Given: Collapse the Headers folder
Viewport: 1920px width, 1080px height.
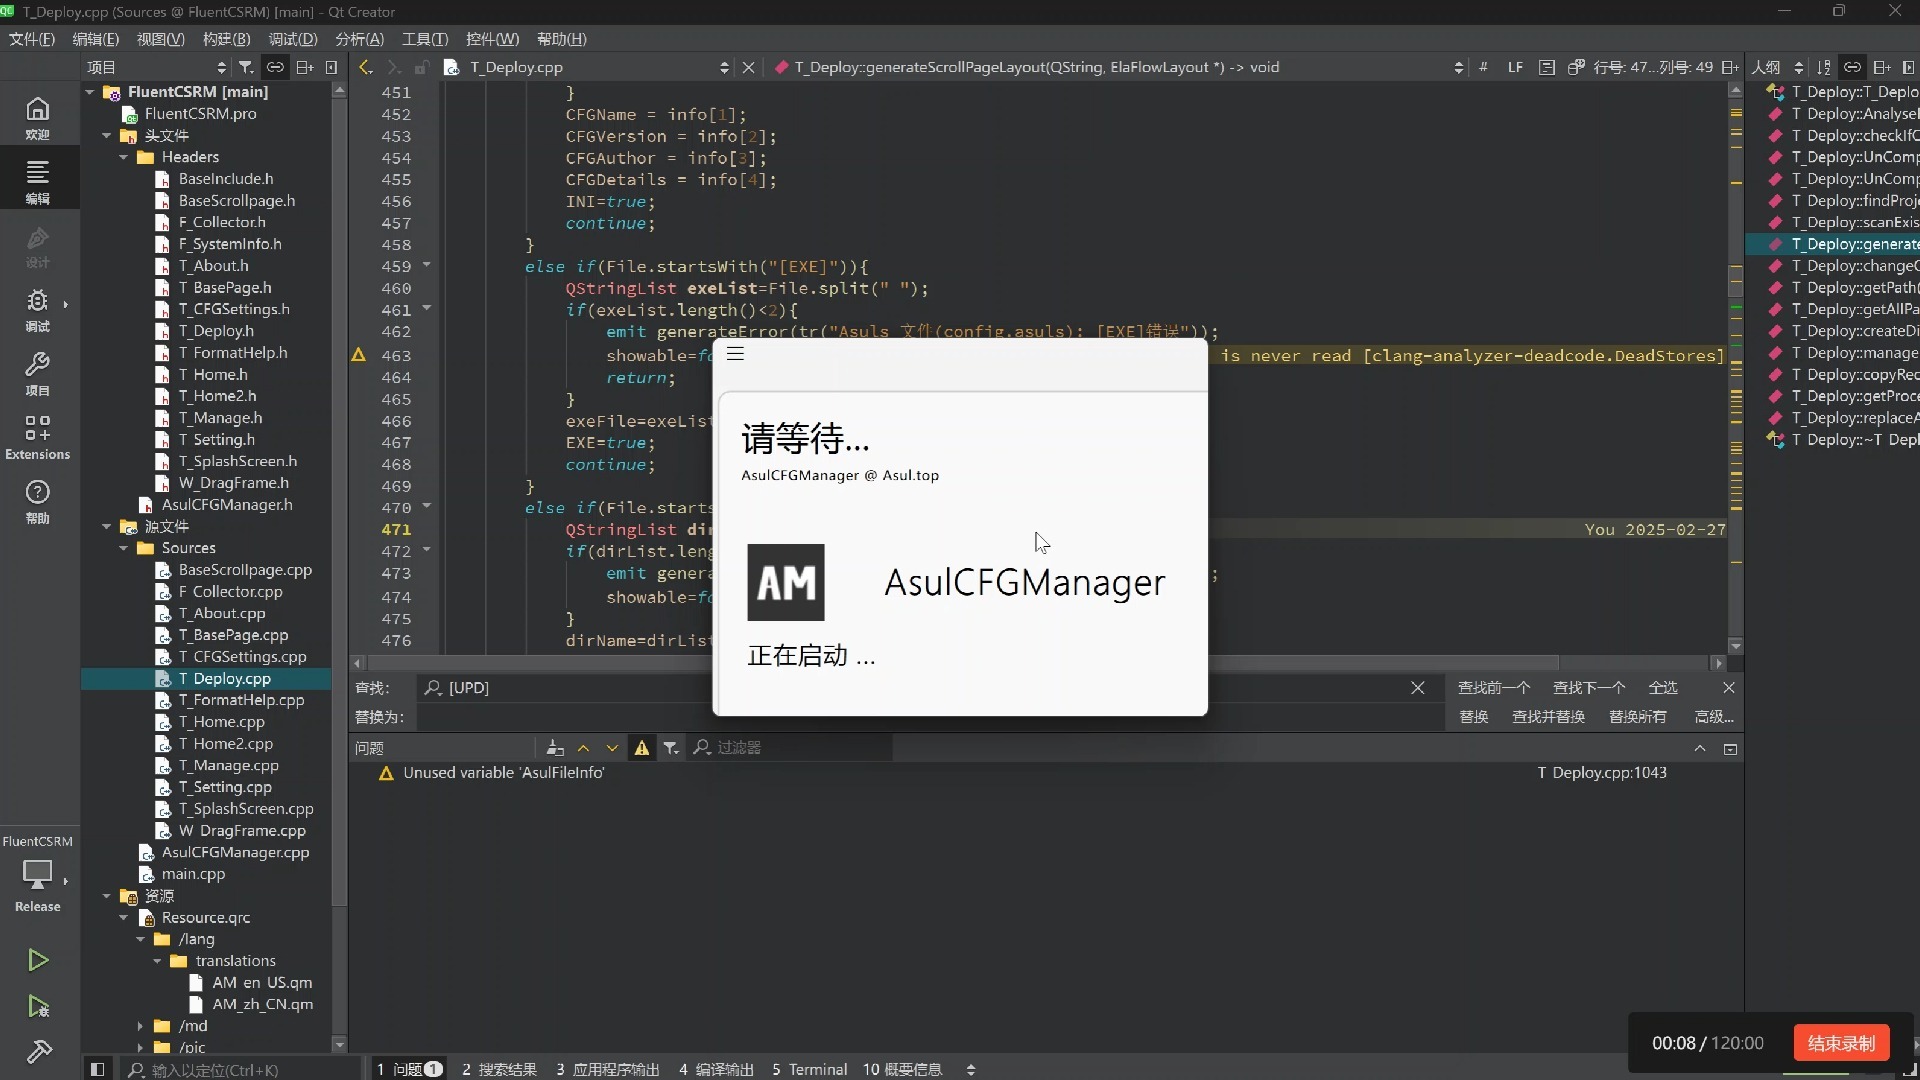Looking at the screenshot, I should coord(124,157).
